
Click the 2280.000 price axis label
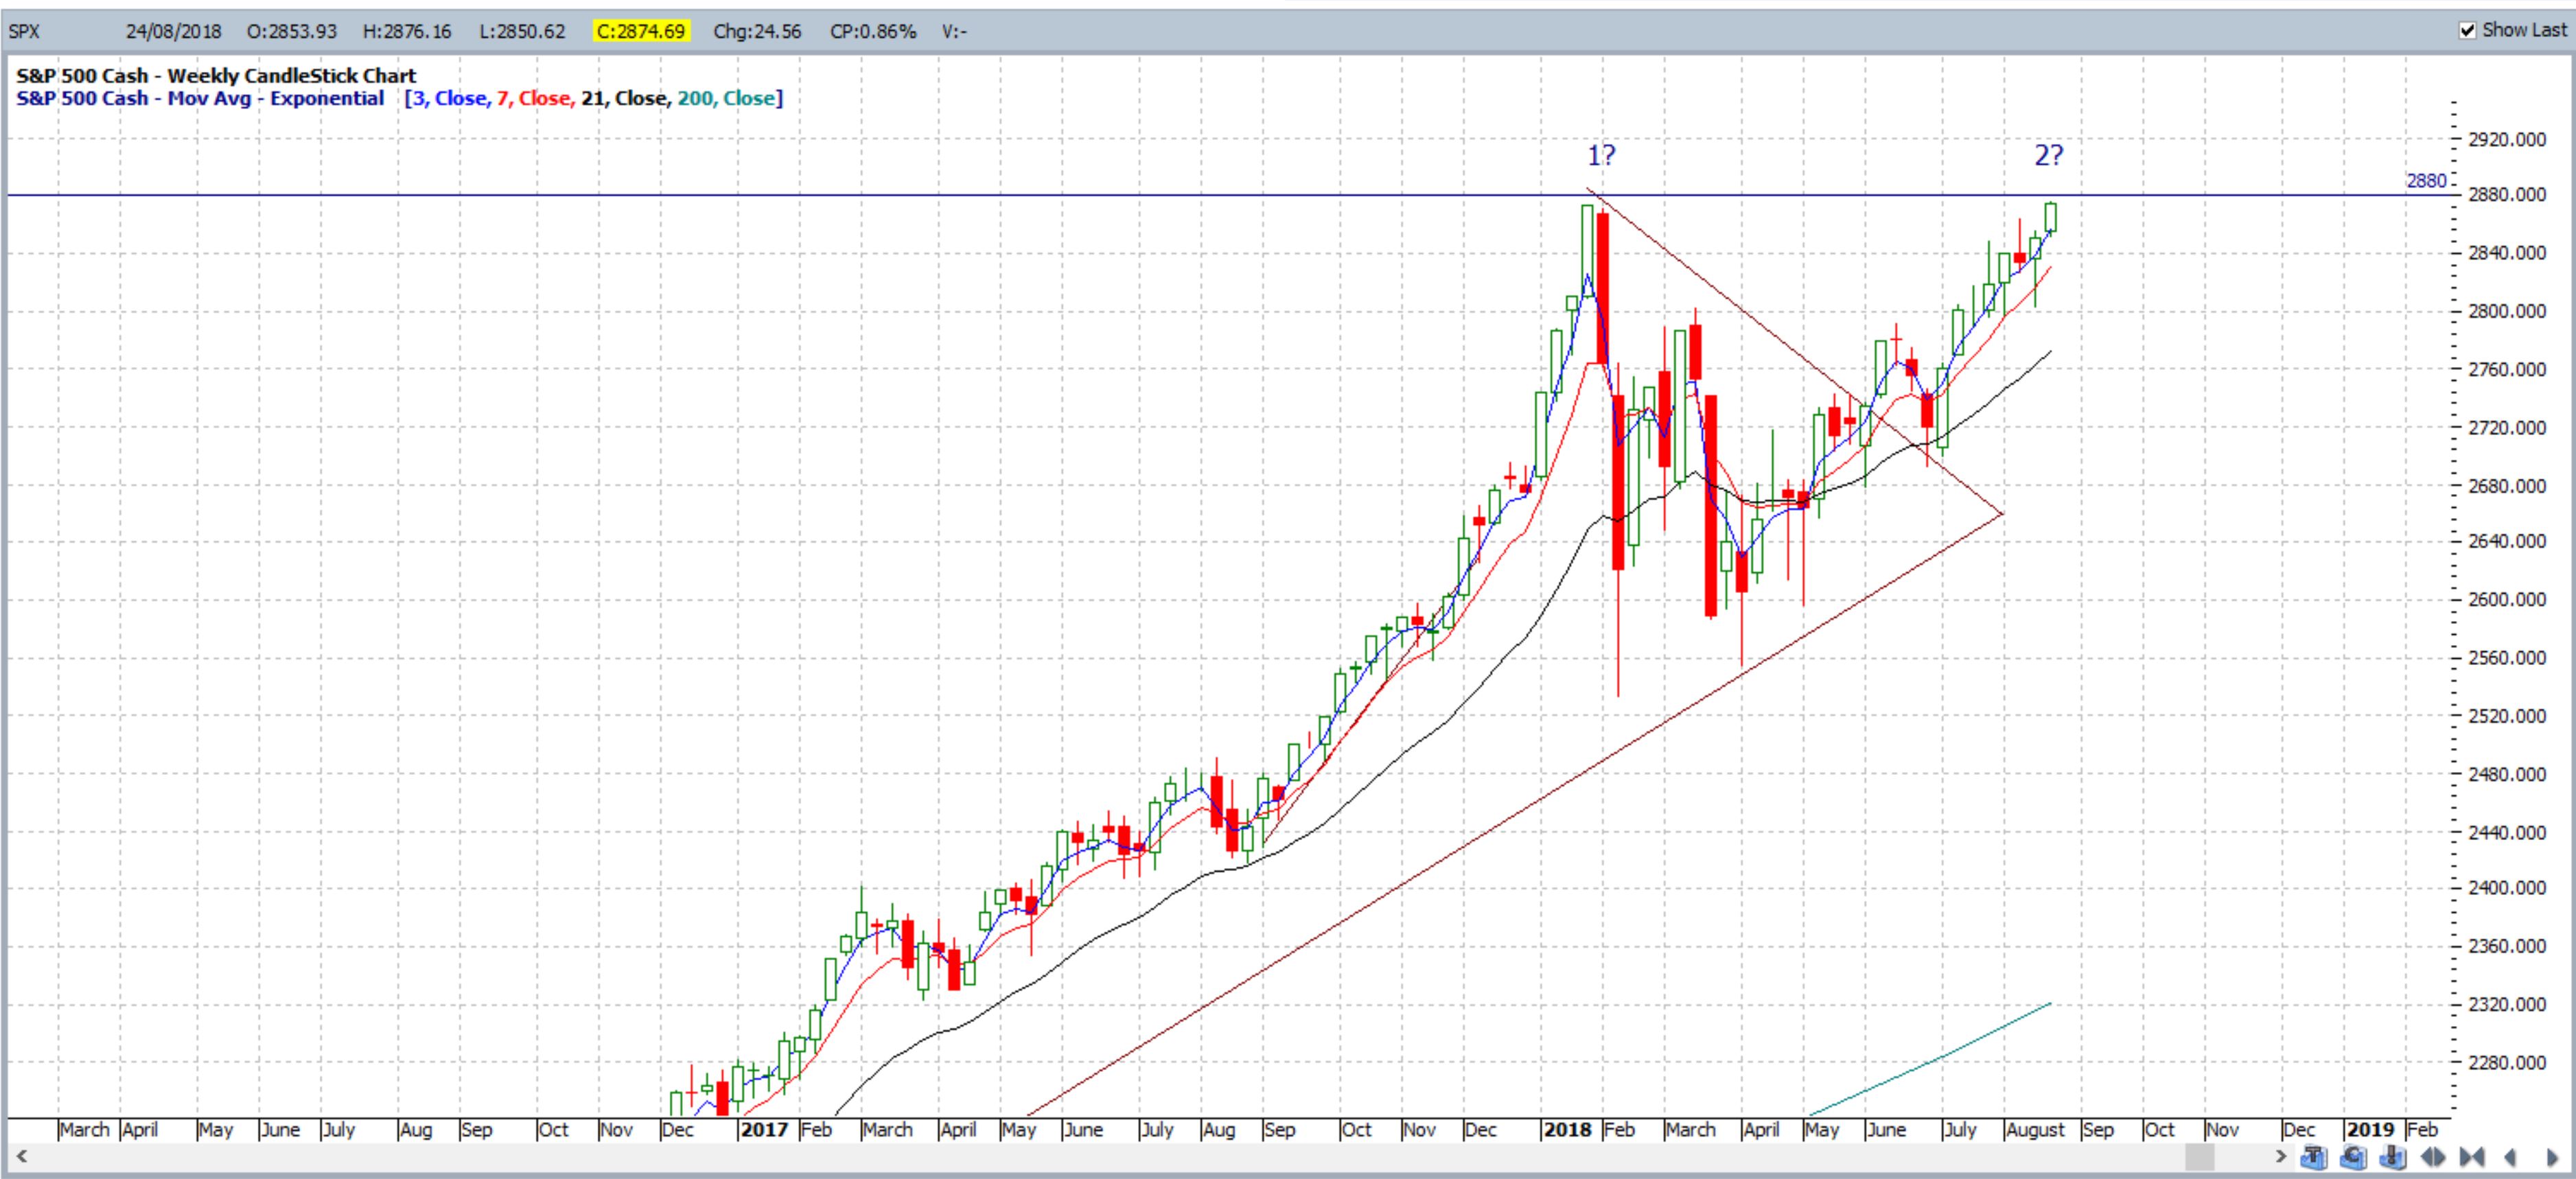click(2507, 1063)
